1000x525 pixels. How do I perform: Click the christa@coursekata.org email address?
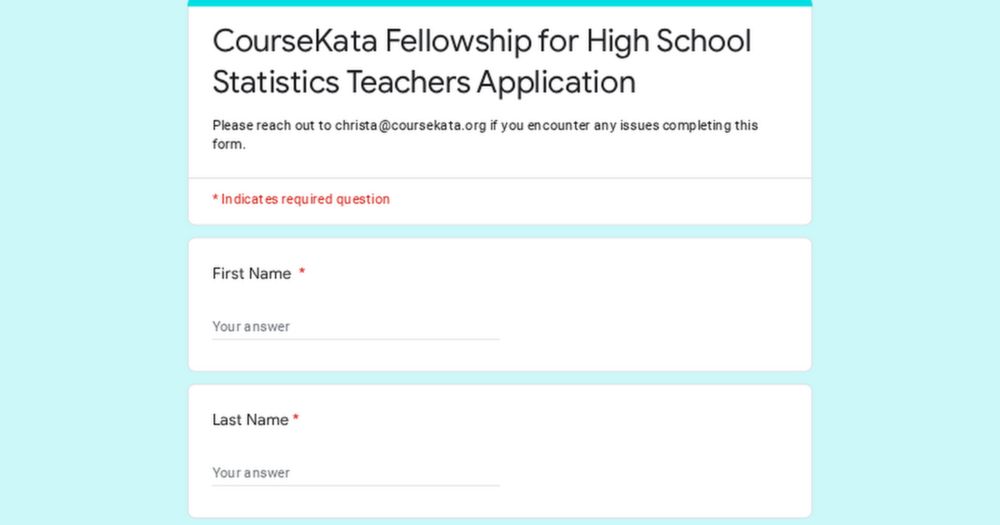411,126
